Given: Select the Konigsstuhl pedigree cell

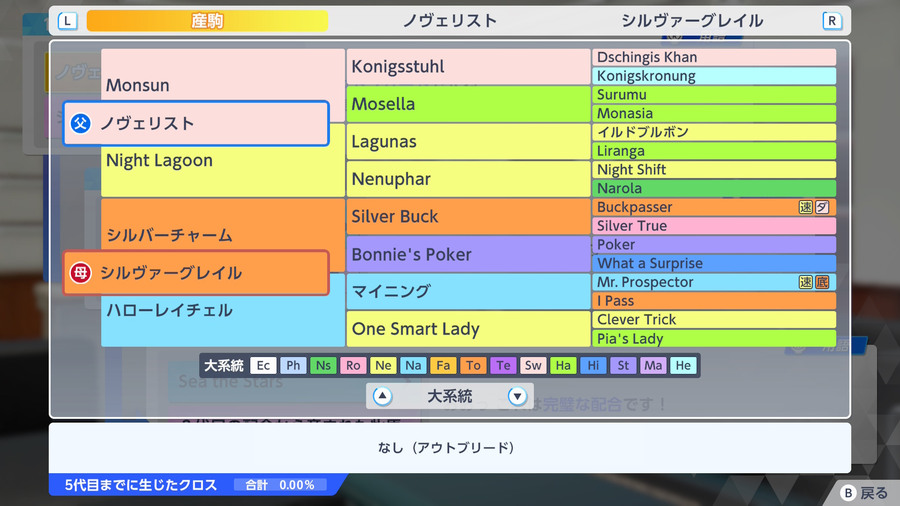Looking at the screenshot, I should (x=468, y=67).
